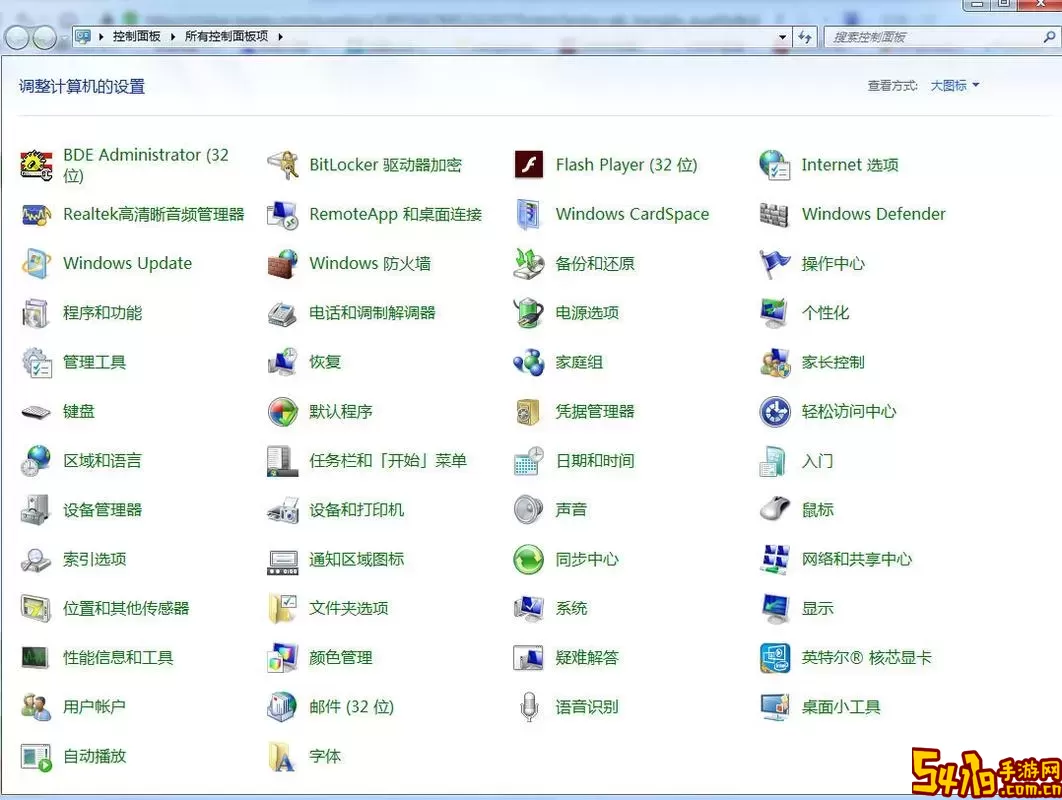Expand the 大图标 view mode dropdown

click(x=954, y=85)
